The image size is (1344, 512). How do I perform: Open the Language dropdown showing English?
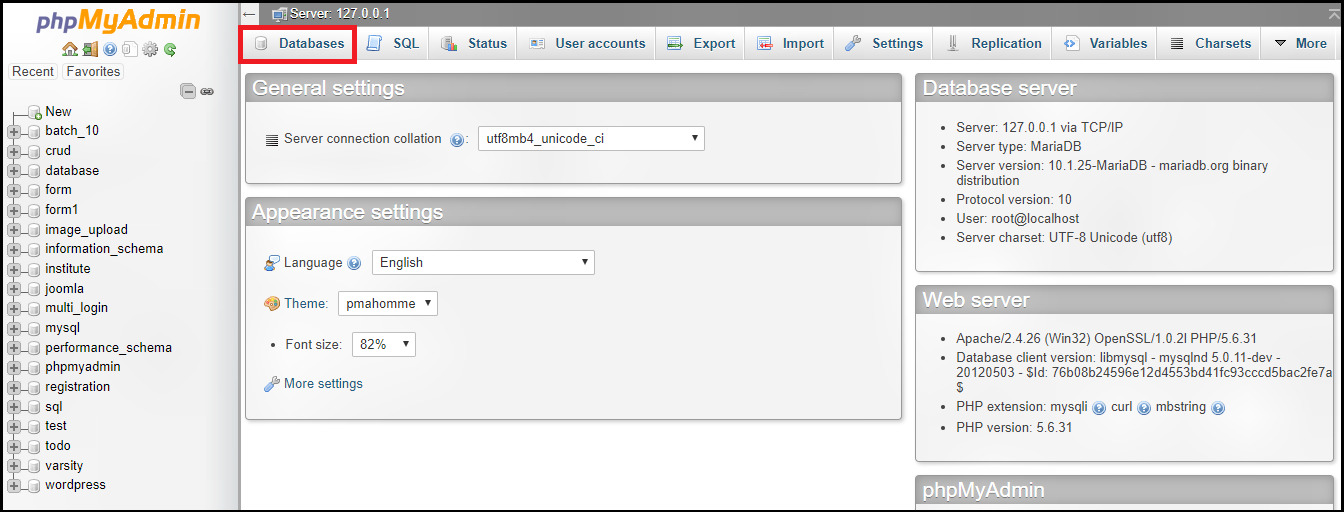483,263
